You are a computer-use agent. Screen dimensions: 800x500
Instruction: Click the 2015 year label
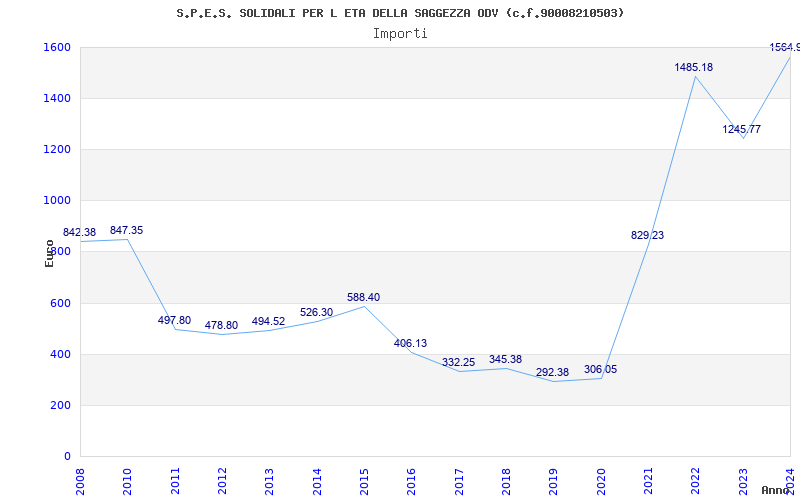point(364,482)
